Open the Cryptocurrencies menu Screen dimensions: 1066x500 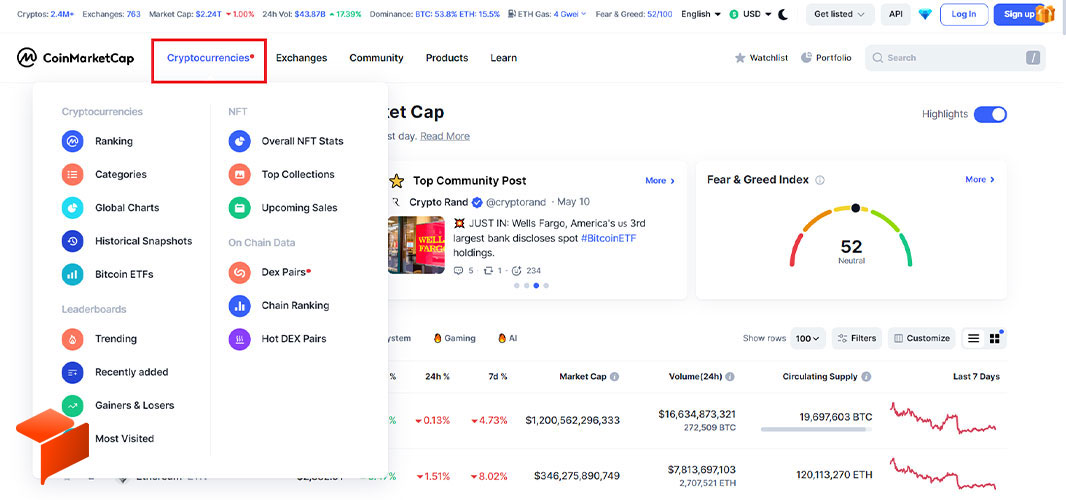pyautogui.click(x=209, y=59)
